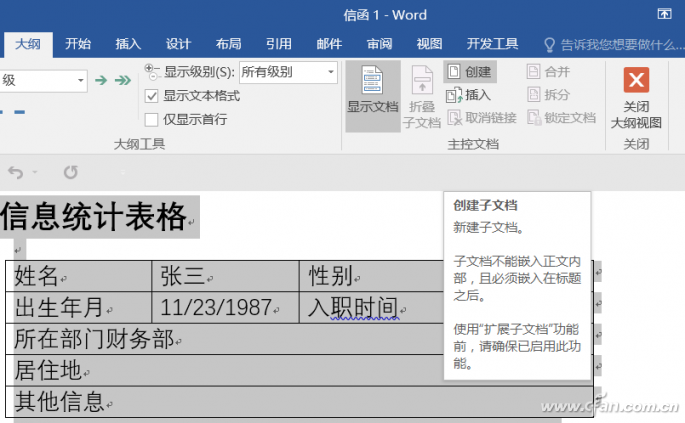Demote to body text with double green arrow

click(x=123, y=80)
